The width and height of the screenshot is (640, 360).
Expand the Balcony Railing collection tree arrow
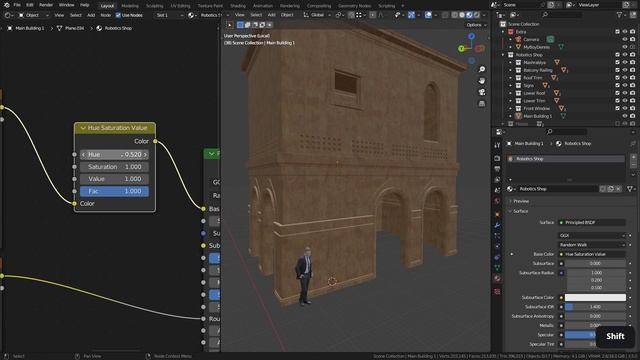click(x=510, y=70)
